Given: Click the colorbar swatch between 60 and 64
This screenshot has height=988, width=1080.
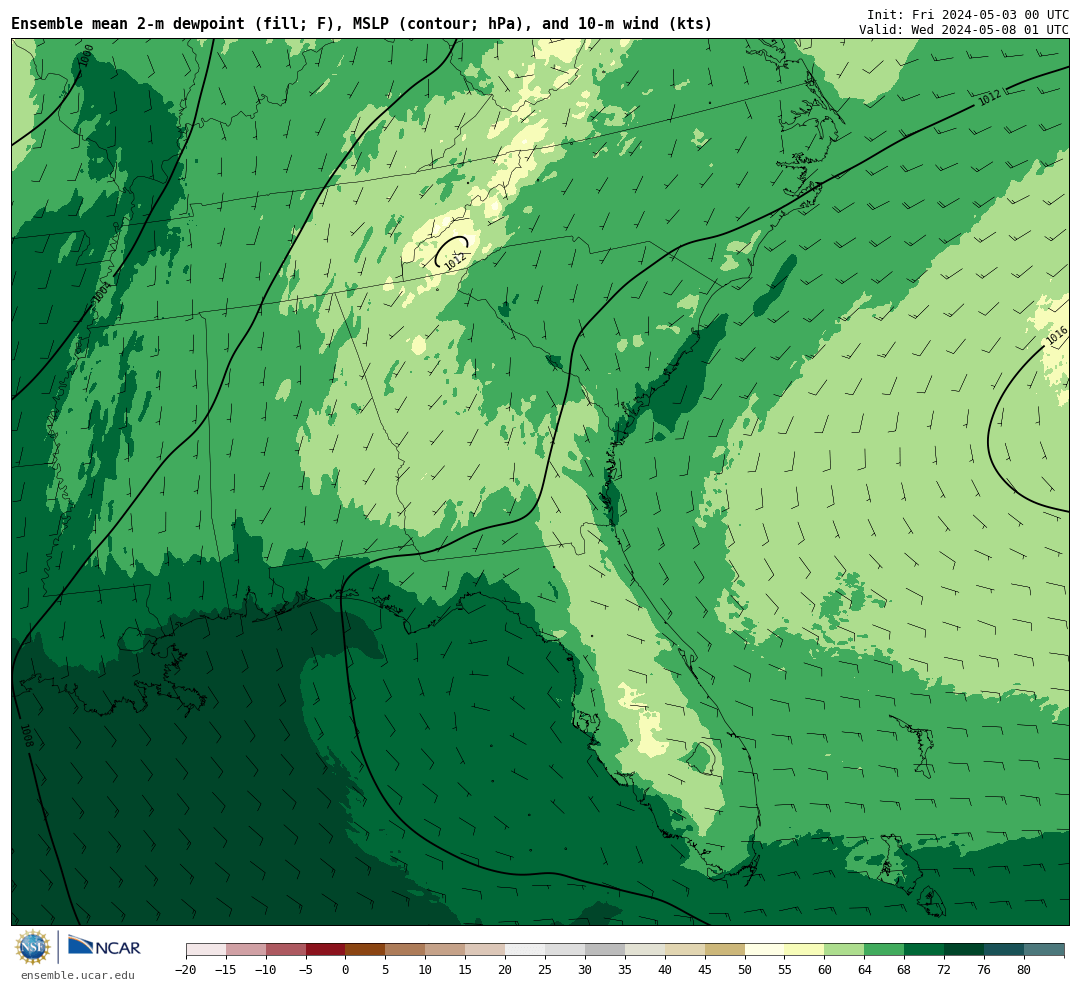Looking at the screenshot, I should coord(844,950).
